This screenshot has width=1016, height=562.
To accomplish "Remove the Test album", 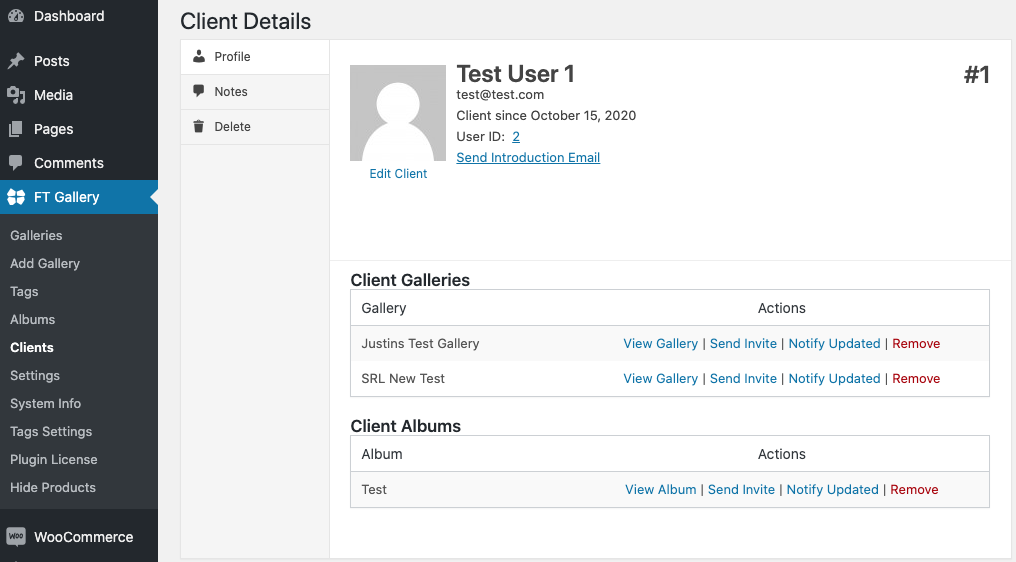I will 914,489.
